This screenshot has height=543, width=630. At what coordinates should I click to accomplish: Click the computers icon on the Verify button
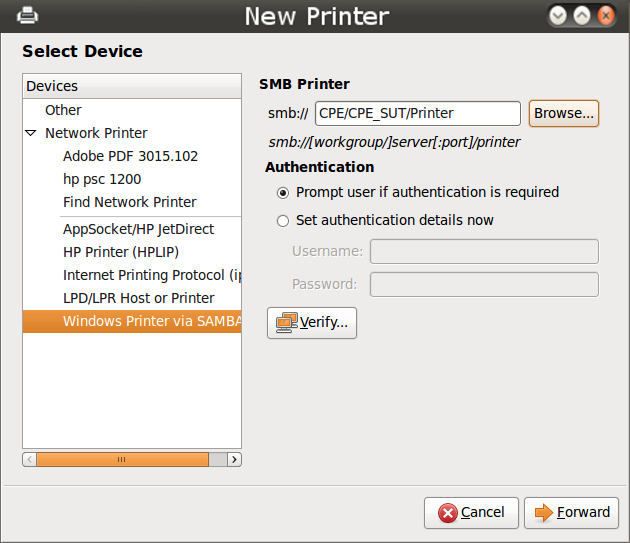point(286,323)
